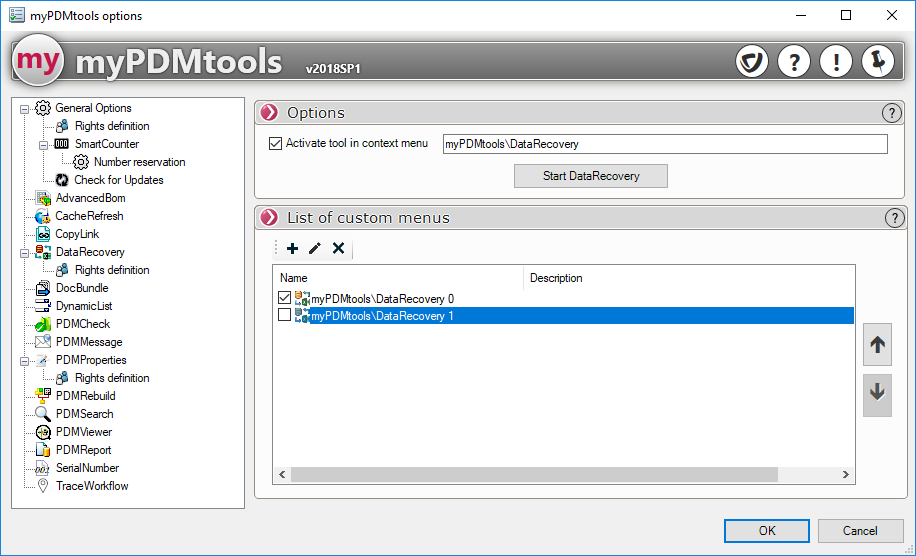Collapse the PDMProperties tree node
The height and width of the screenshot is (556, 916).
25,360
